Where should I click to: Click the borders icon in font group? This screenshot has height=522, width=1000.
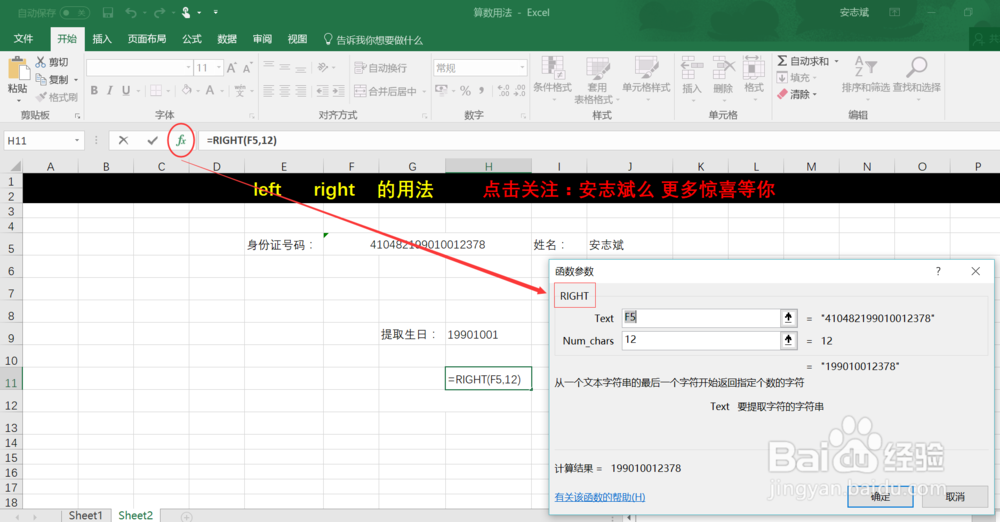tap(156, 91)
